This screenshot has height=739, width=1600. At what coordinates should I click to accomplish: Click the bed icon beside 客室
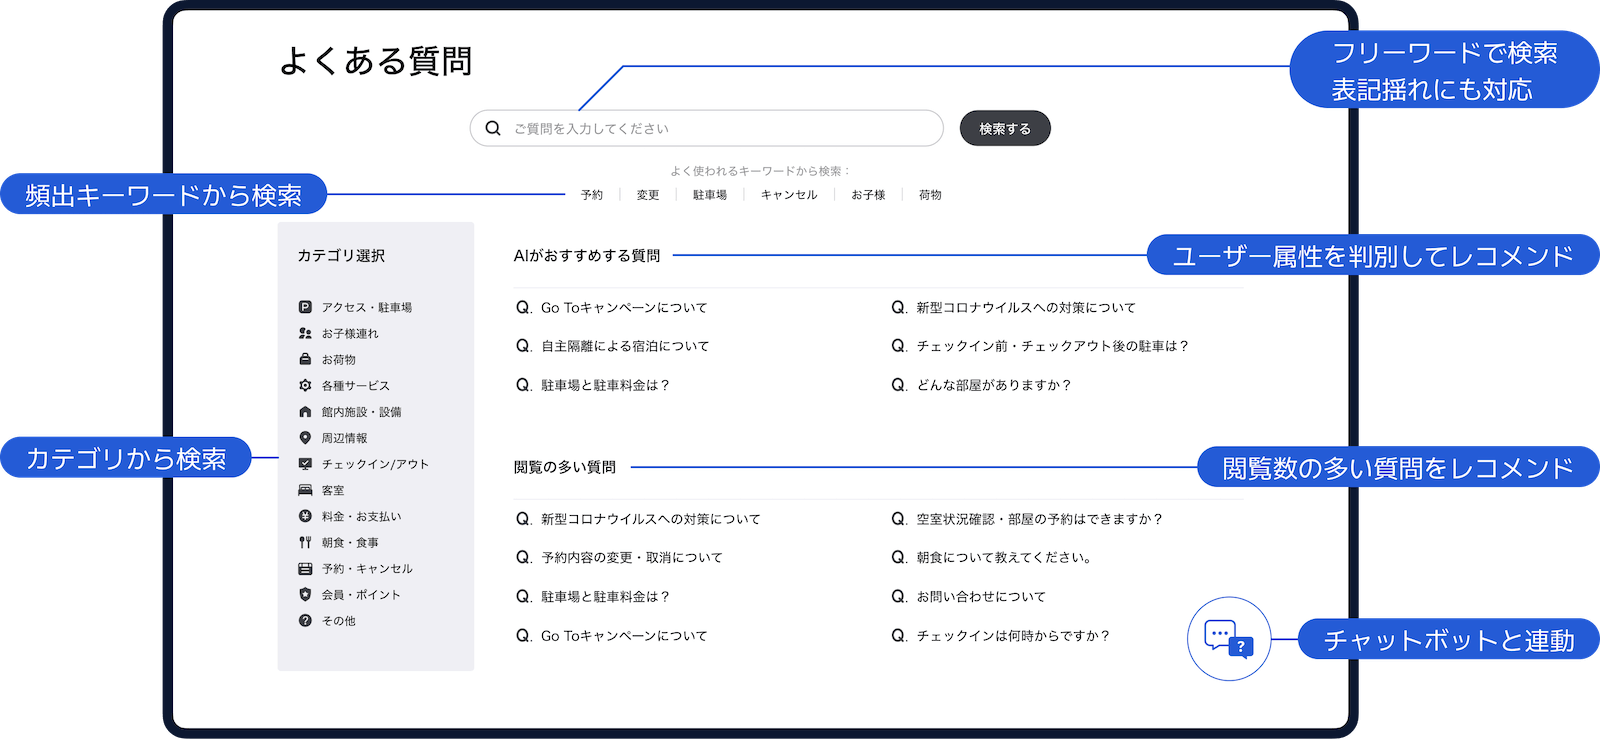pos(305,490)
